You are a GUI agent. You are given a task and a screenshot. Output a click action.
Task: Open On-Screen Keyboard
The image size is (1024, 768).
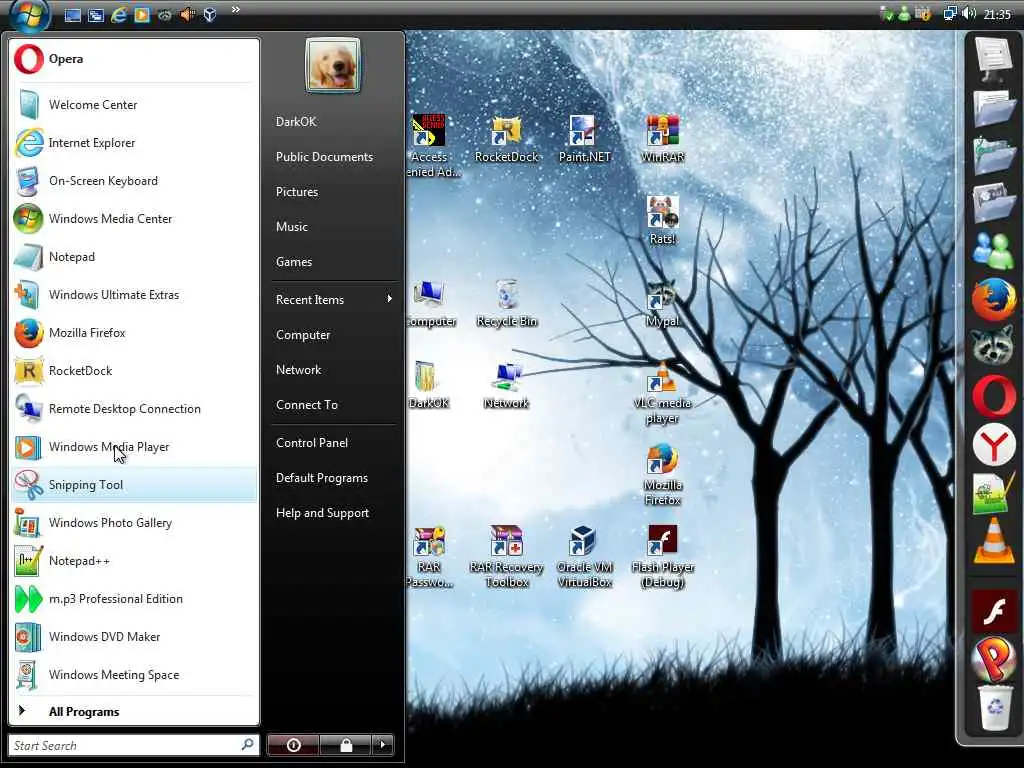pyautogui.click(x=134, y=181)
